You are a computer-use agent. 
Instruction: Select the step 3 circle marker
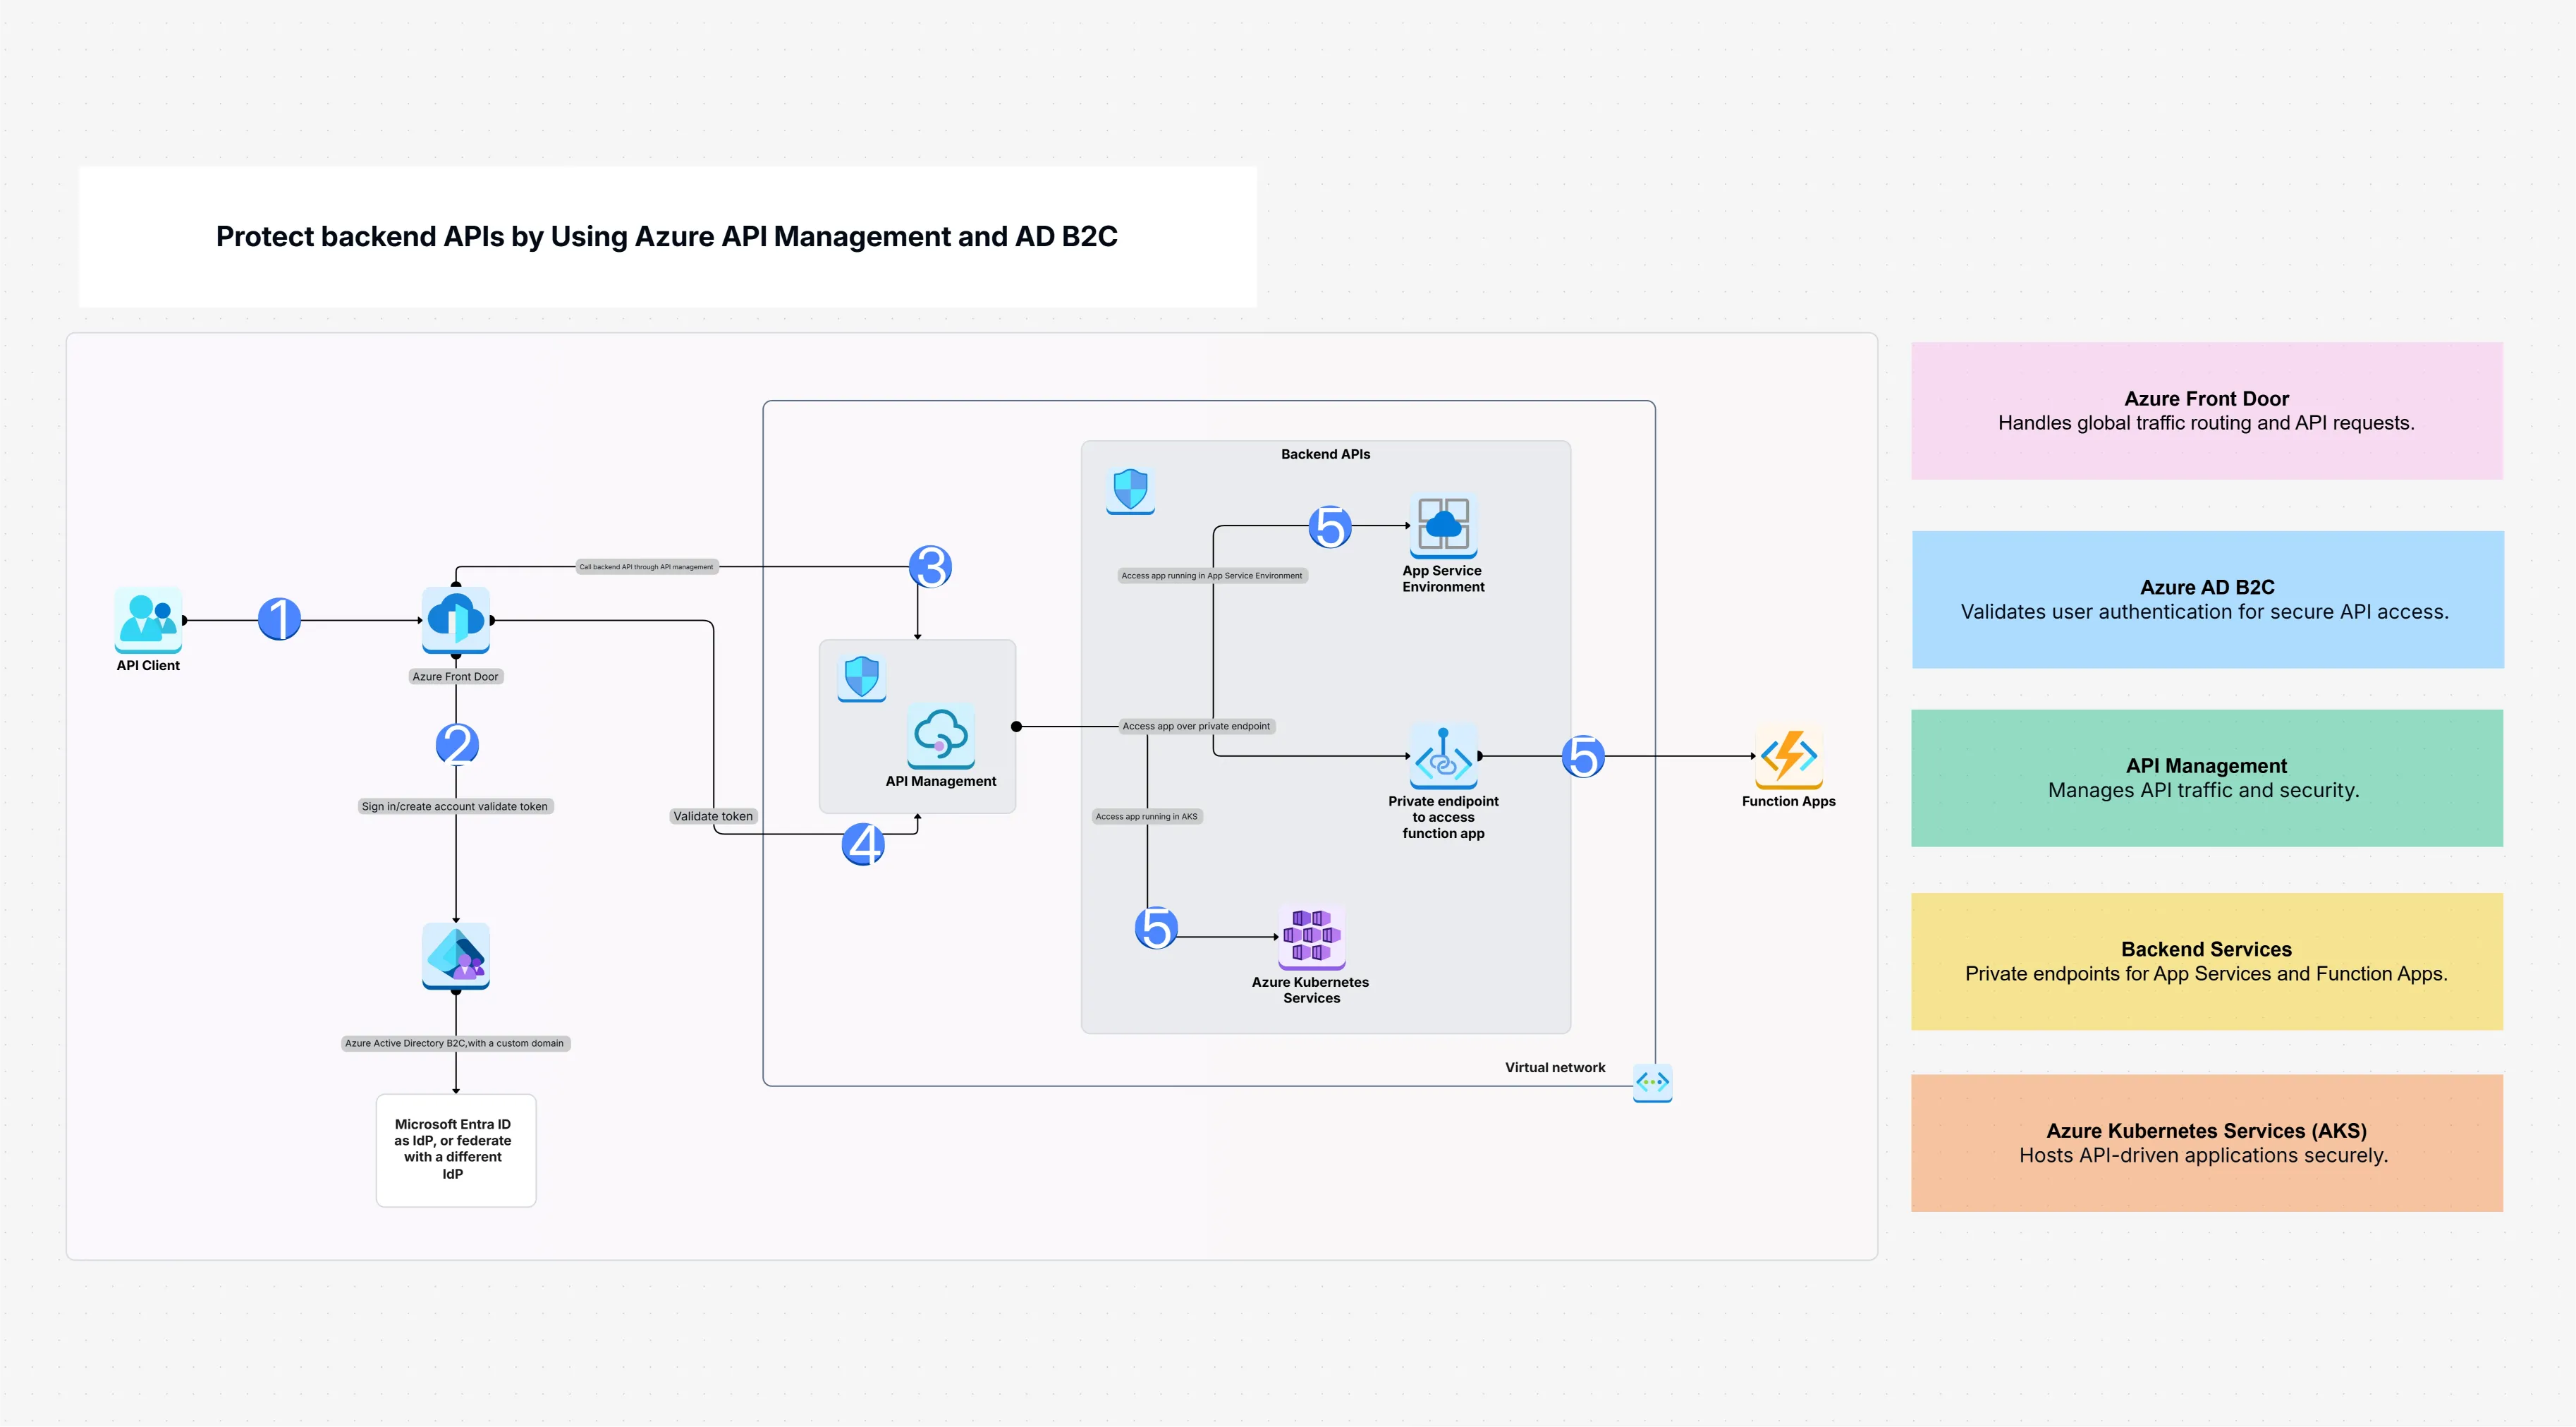(930, 567)
